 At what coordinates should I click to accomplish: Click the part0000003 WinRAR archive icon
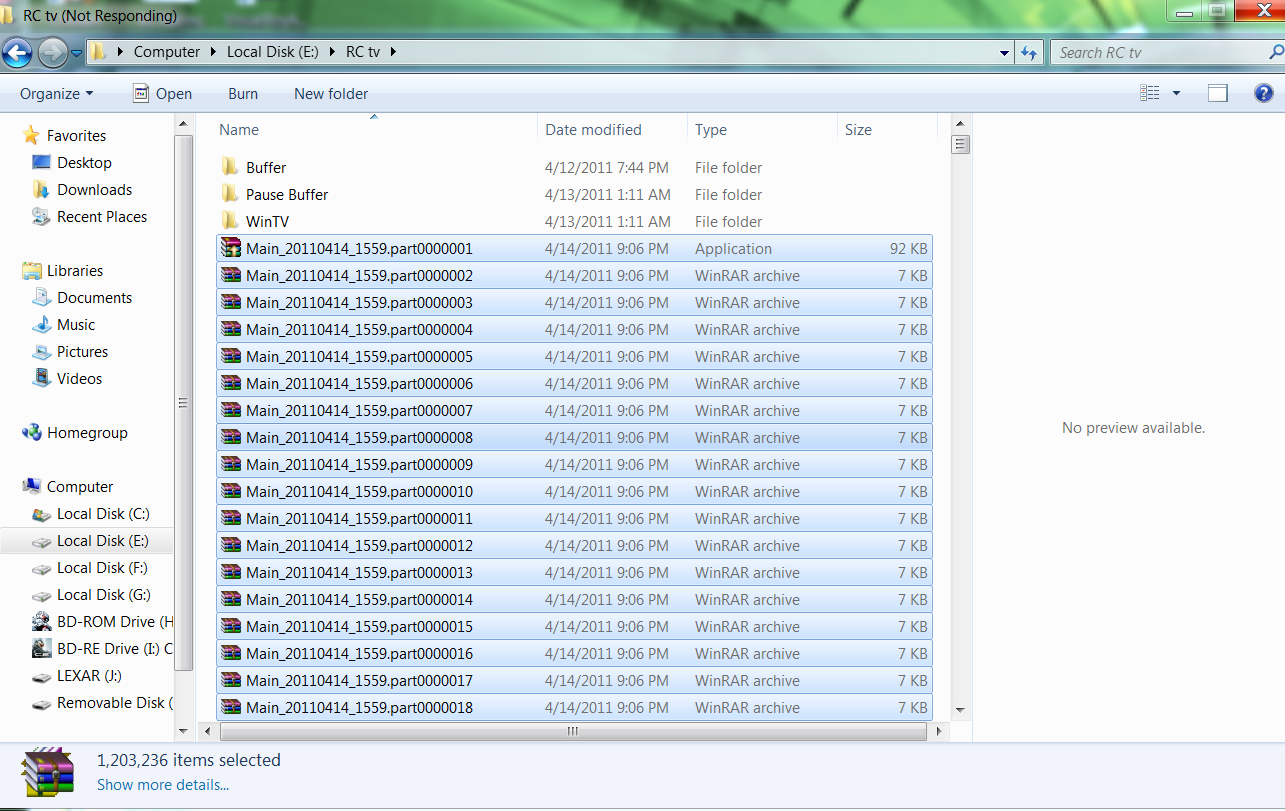[x=231, y=302]
